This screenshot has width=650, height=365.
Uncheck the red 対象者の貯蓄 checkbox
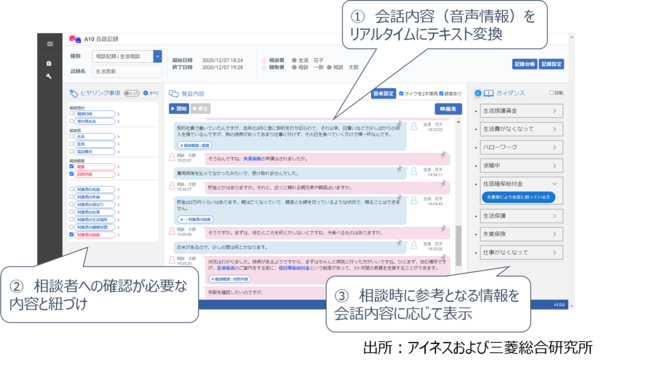coord(71,235)
